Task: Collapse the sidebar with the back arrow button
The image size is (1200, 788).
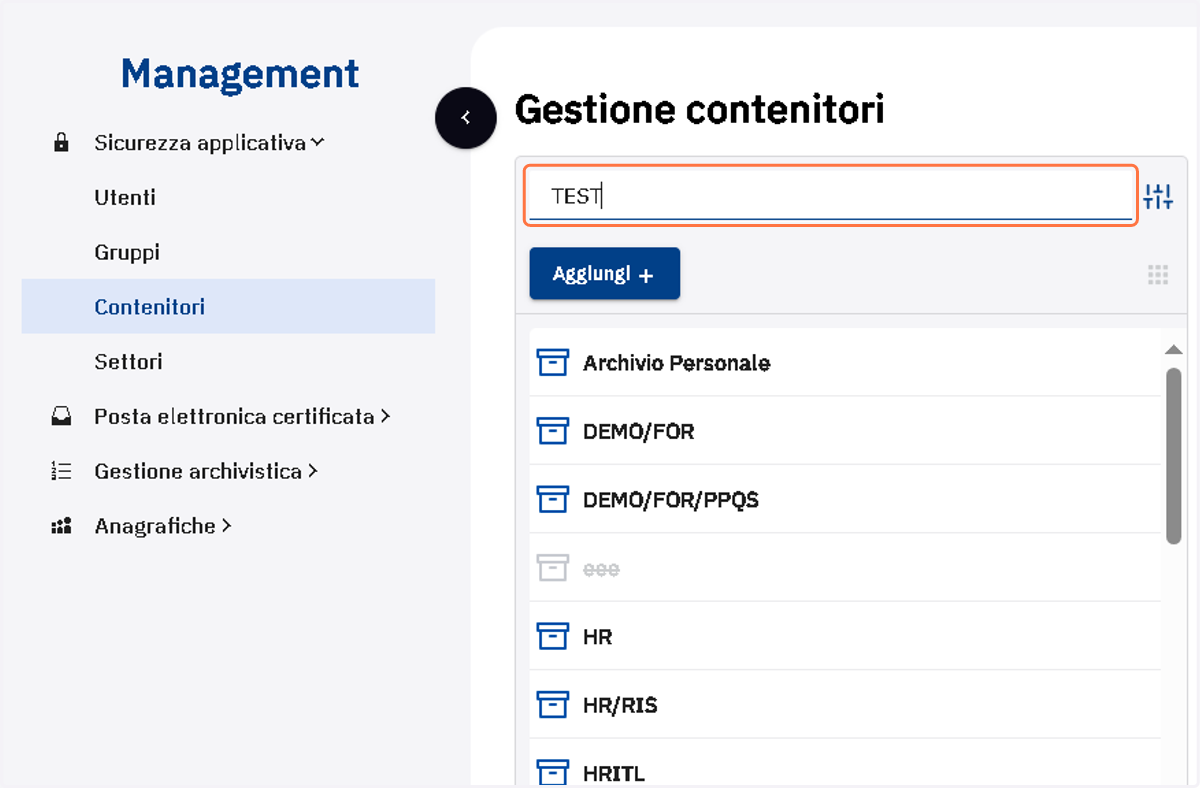Action: (x=466, y=118)
